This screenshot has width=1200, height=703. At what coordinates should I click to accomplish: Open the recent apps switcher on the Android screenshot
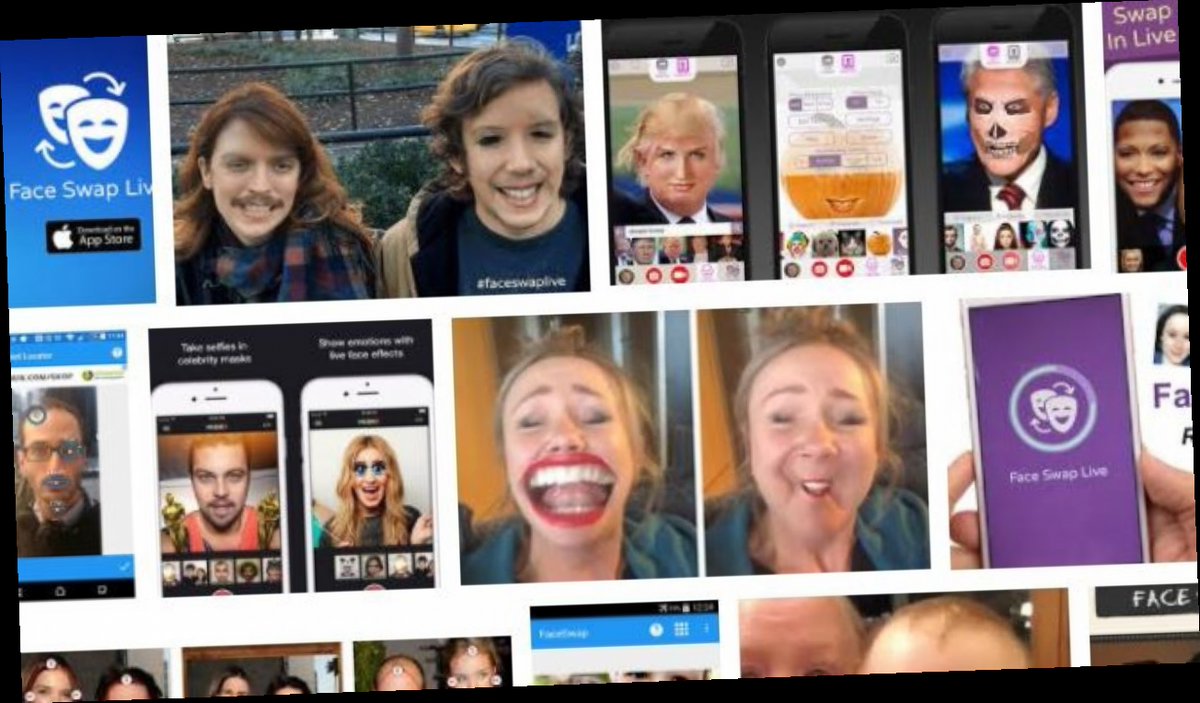(99, 590)
